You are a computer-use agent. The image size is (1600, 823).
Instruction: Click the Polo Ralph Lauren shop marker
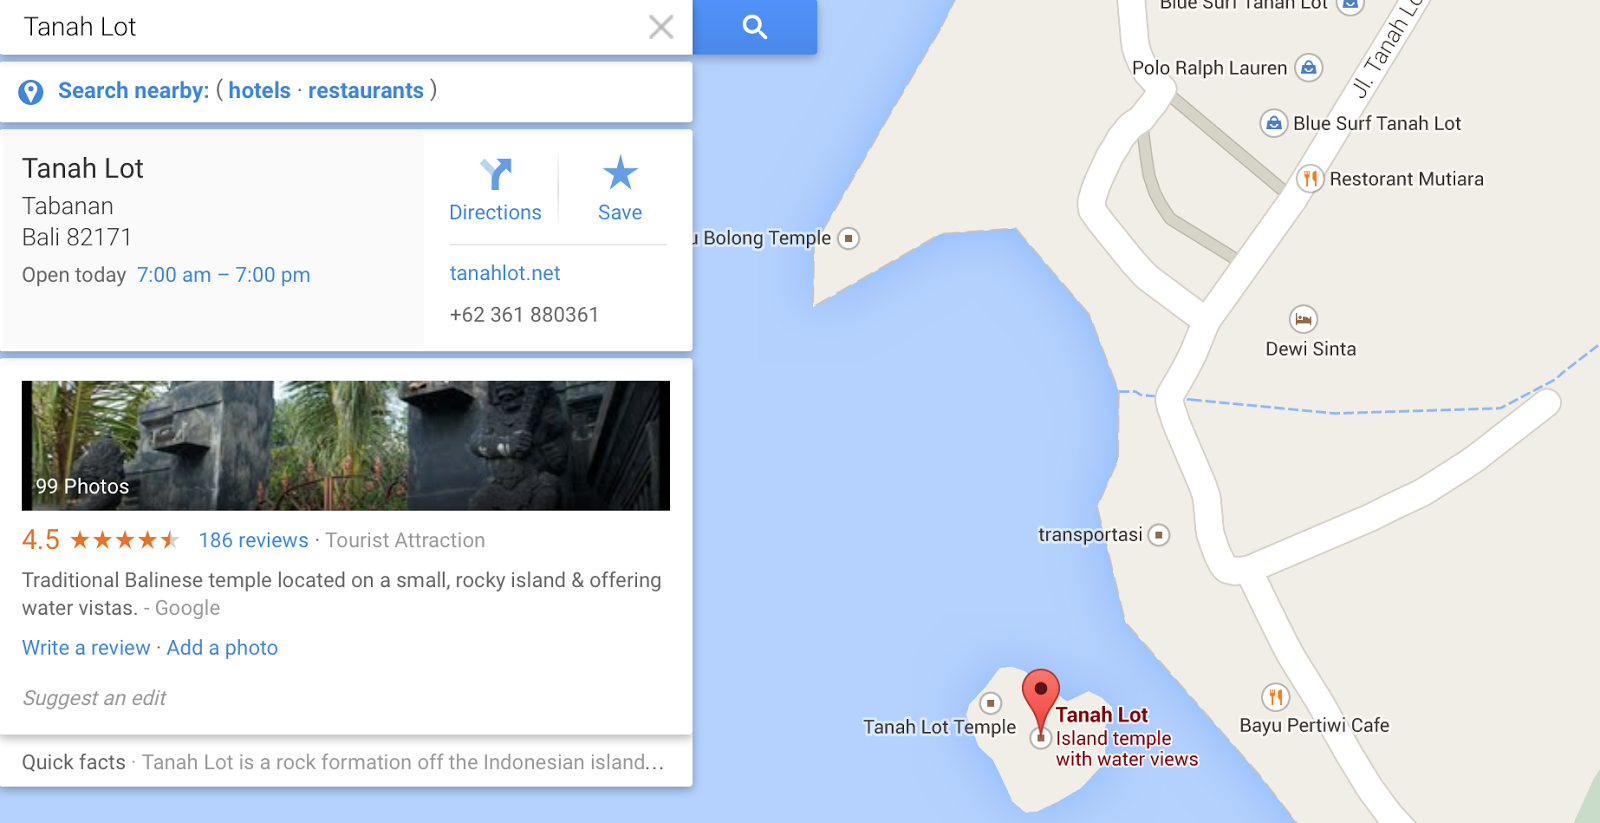(x=1309, y=68)
